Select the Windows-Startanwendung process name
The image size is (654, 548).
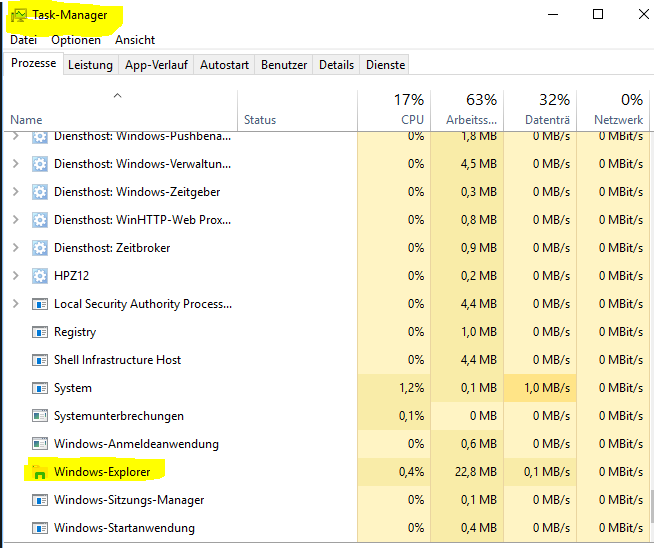pos(124,528)
